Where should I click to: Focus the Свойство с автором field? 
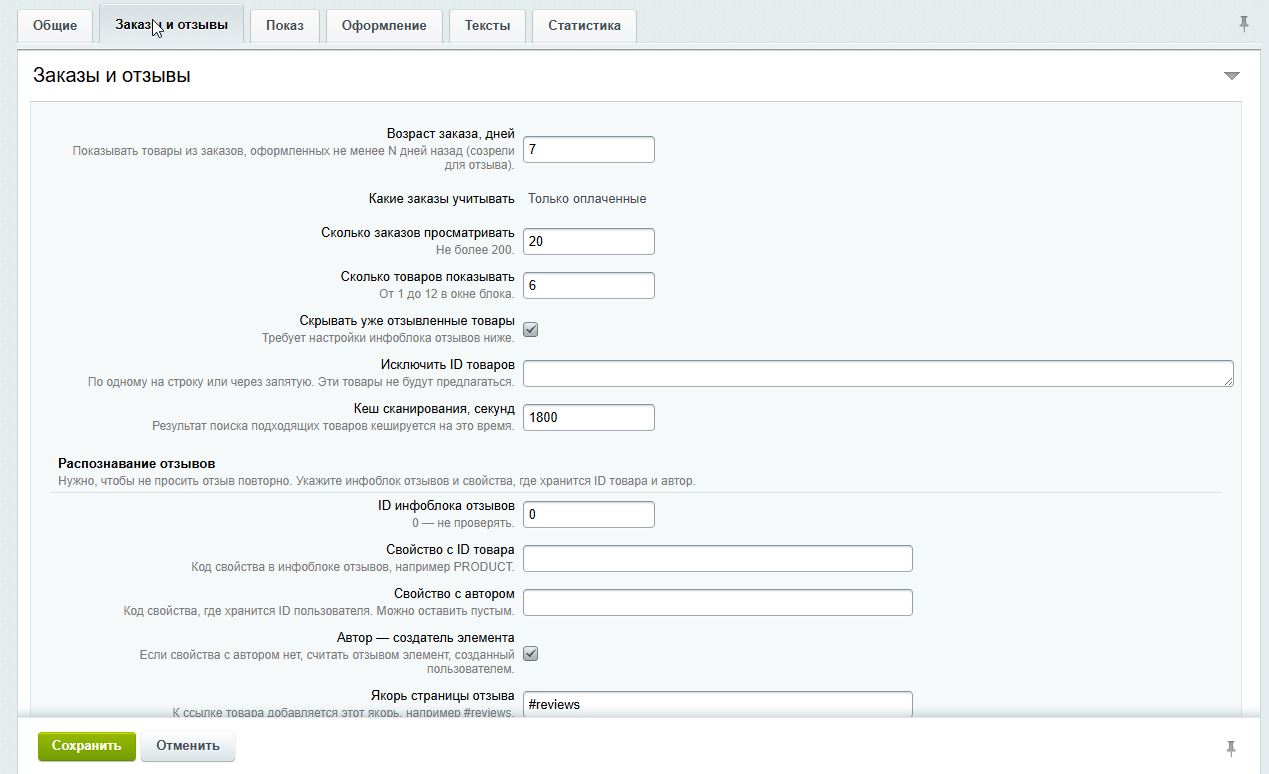click(x=718, y=602)
